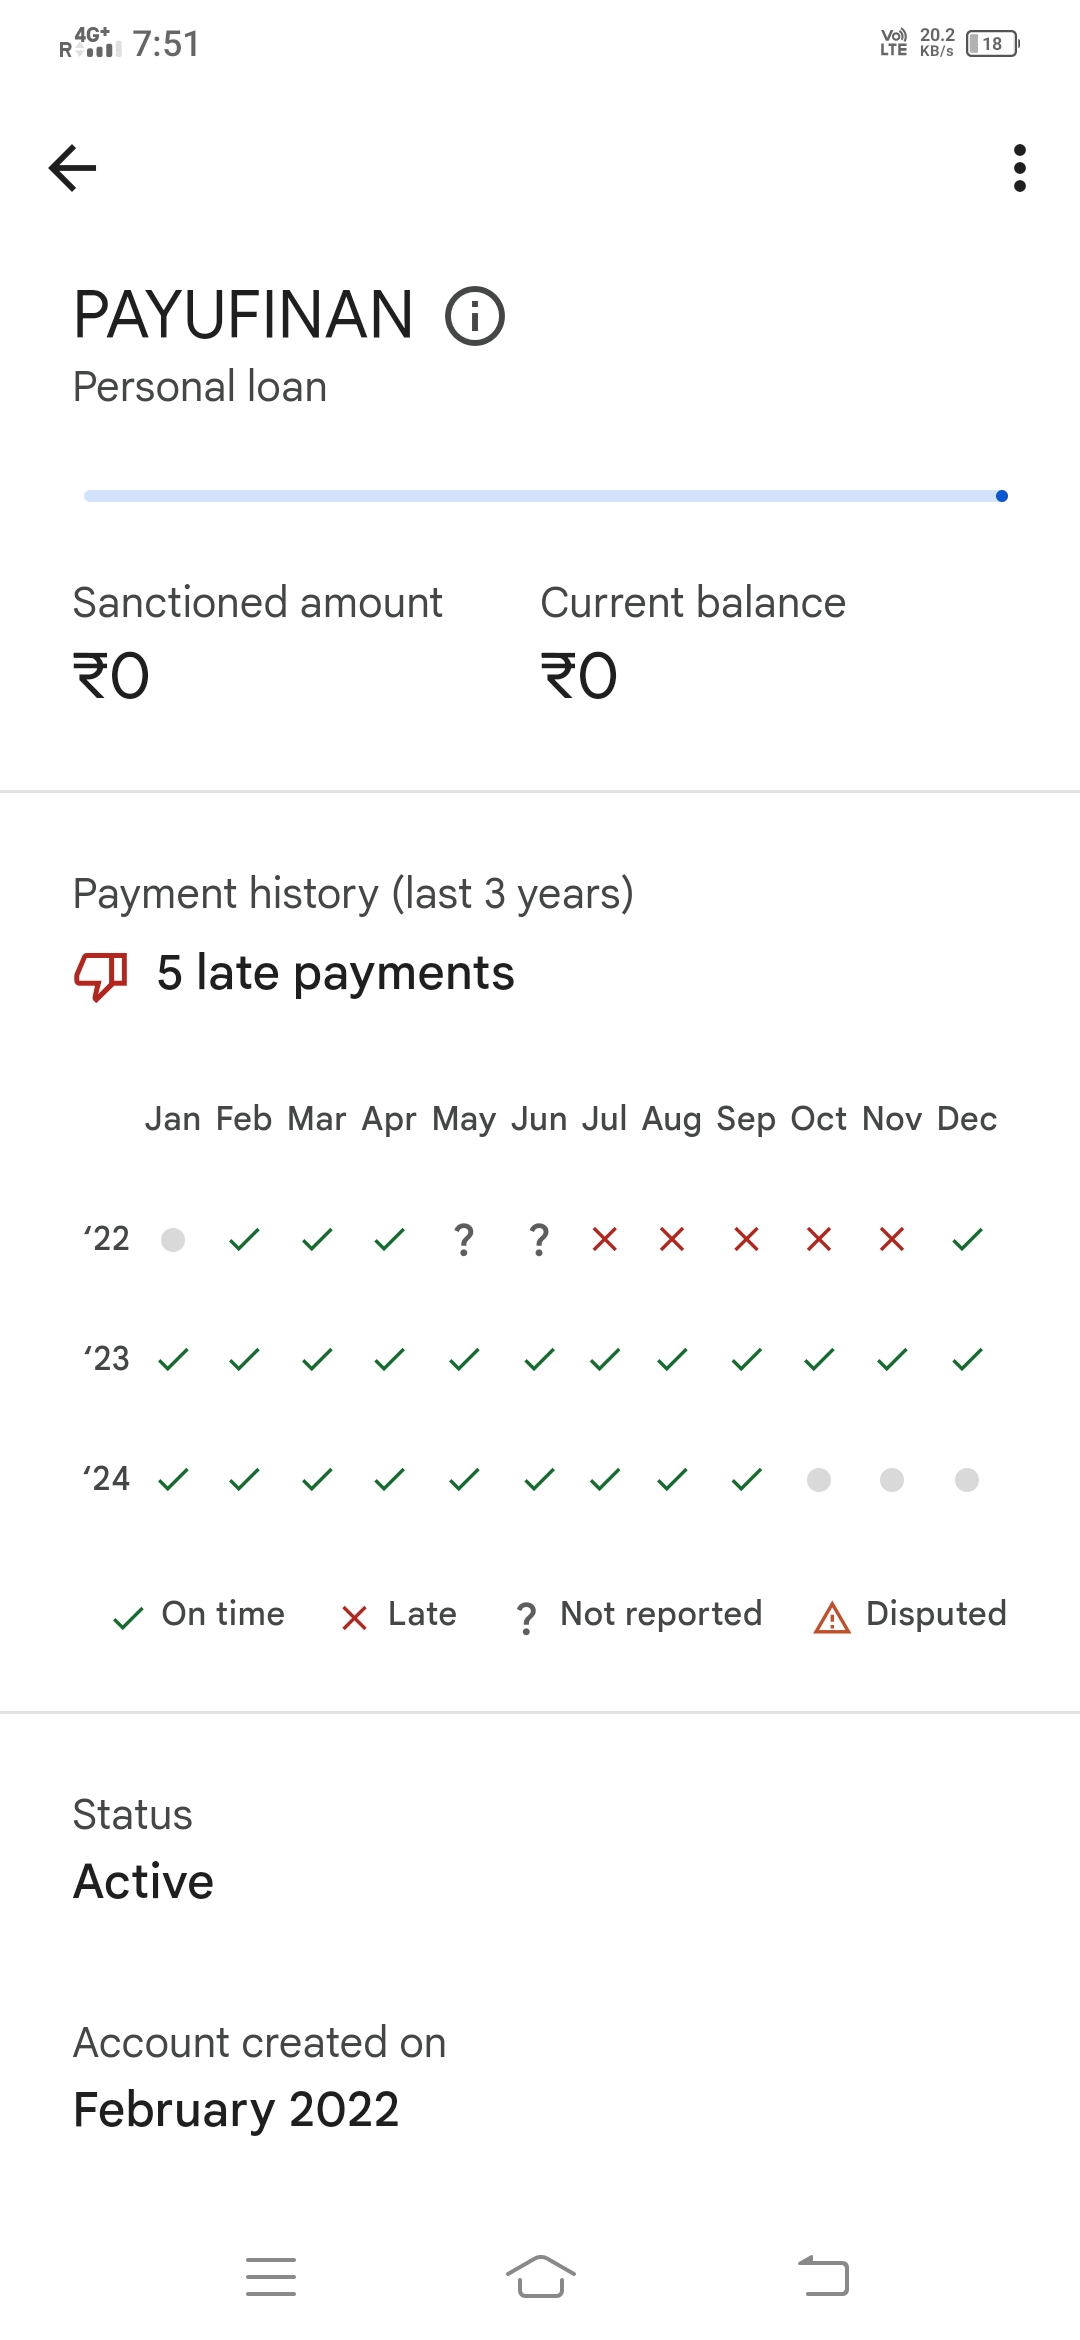
Task: Tap the red thumbs-down late payments icon
Action: click(101, 975)
